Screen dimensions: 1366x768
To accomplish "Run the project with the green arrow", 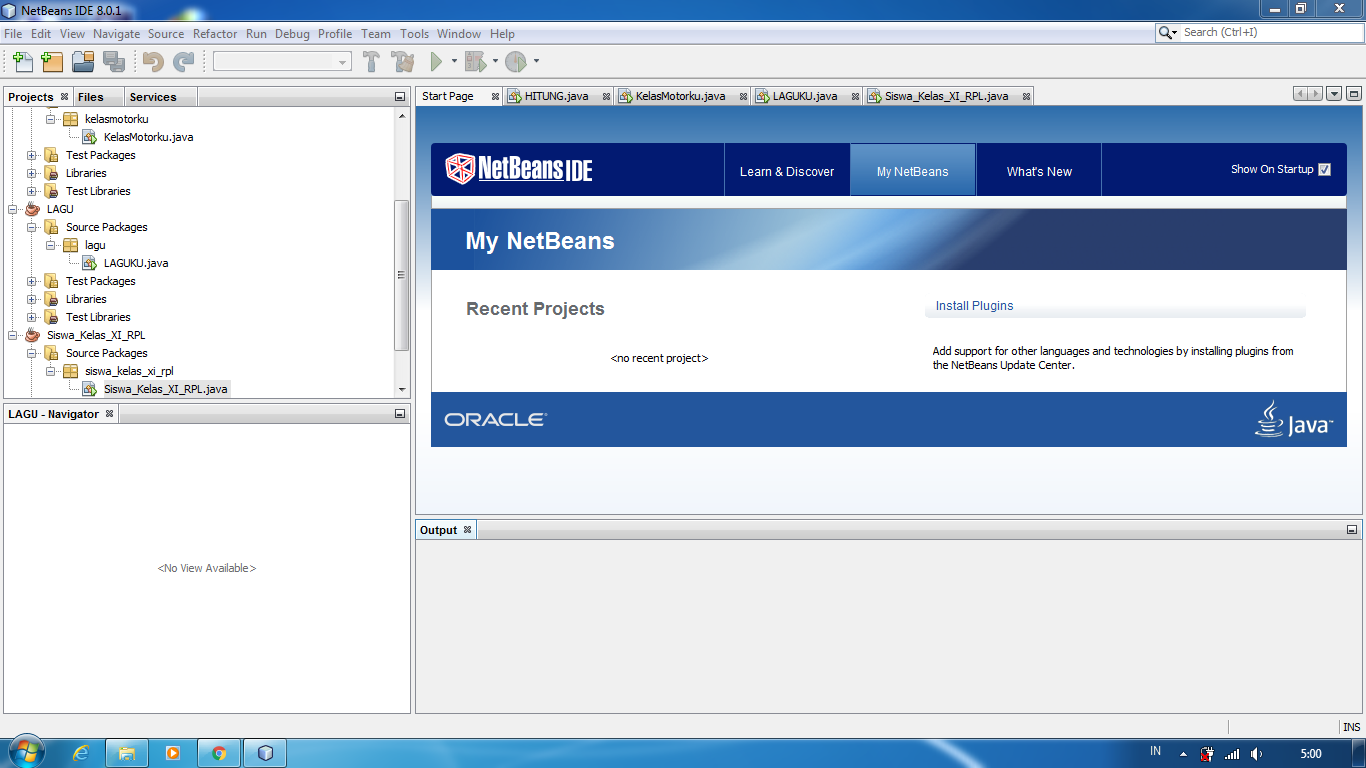I will [437, 61].
